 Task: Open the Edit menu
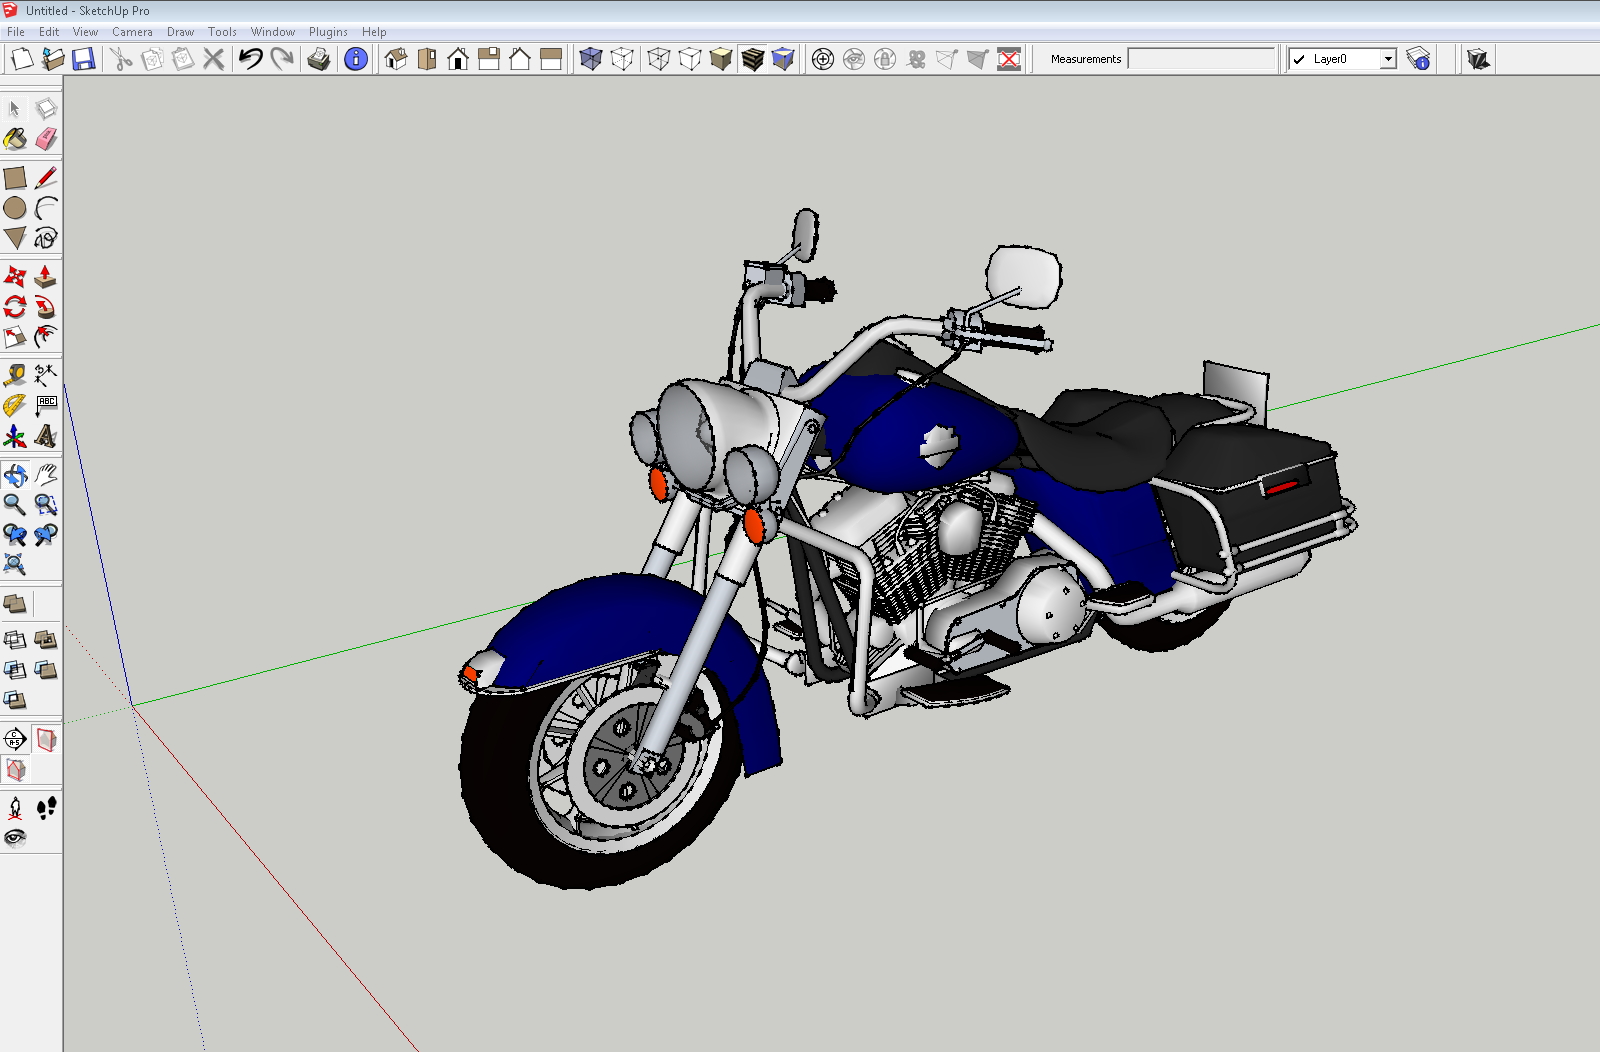tap(49, 32)
